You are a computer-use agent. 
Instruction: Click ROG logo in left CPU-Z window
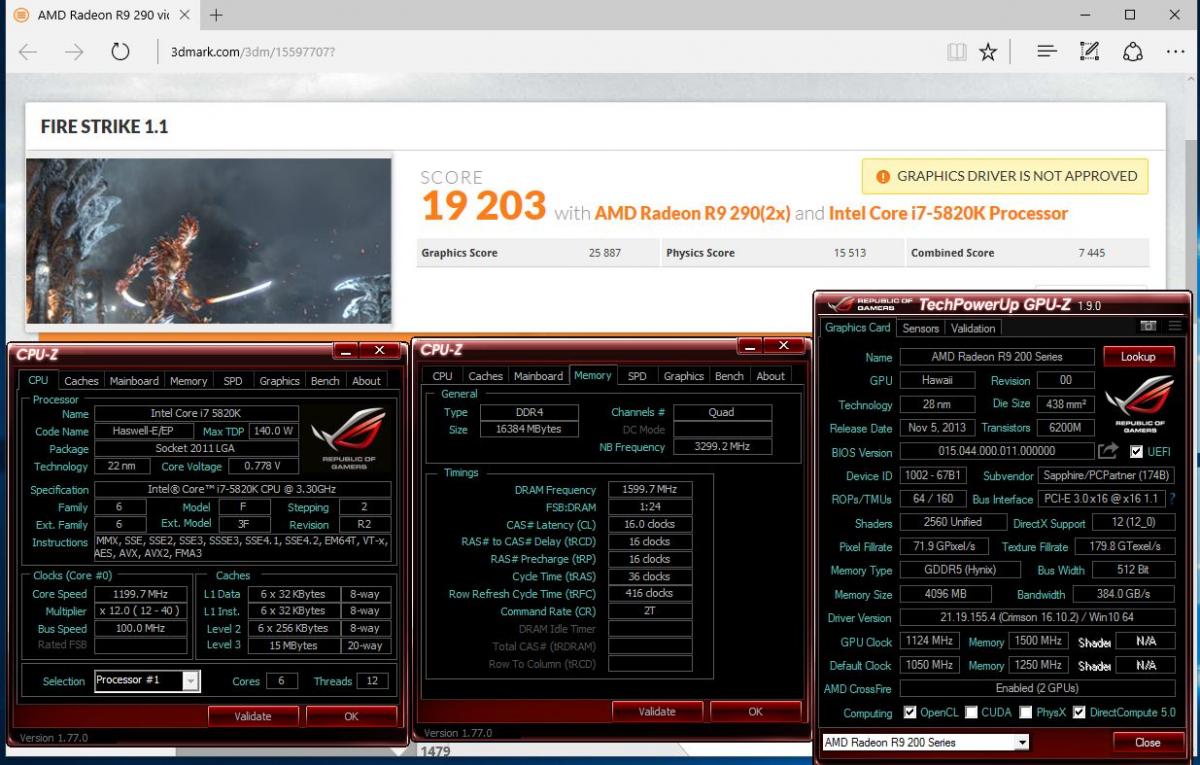tap(348, 438)
